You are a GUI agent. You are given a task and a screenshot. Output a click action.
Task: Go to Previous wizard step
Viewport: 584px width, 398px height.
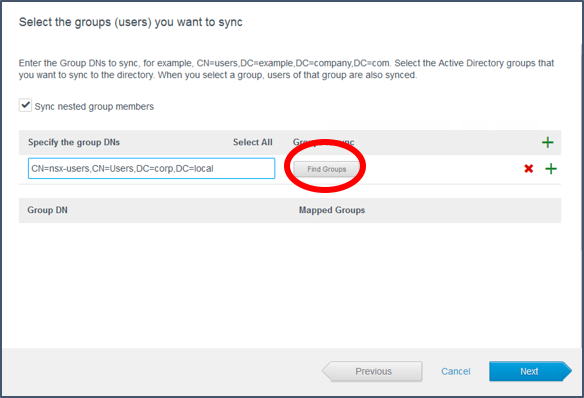pos(372,371)
